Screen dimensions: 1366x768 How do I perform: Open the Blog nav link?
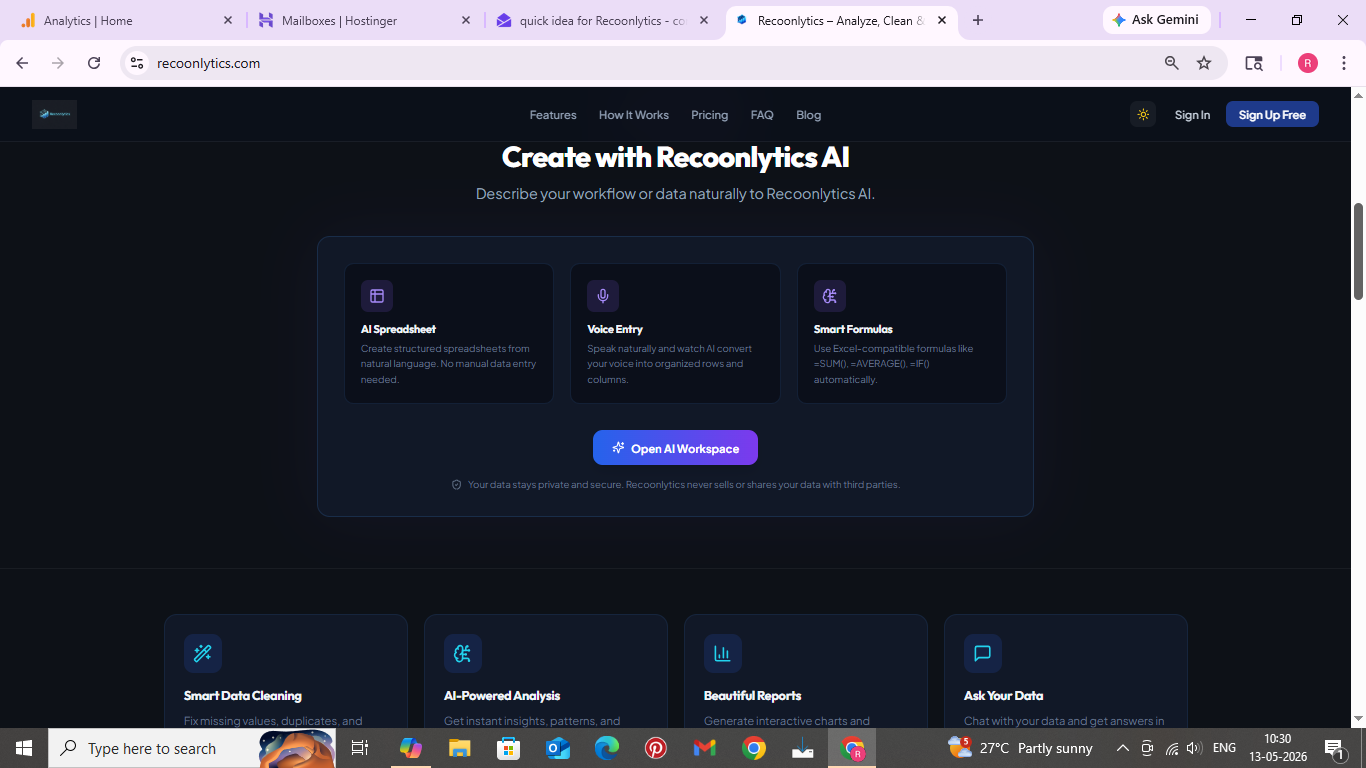[809, 115]
